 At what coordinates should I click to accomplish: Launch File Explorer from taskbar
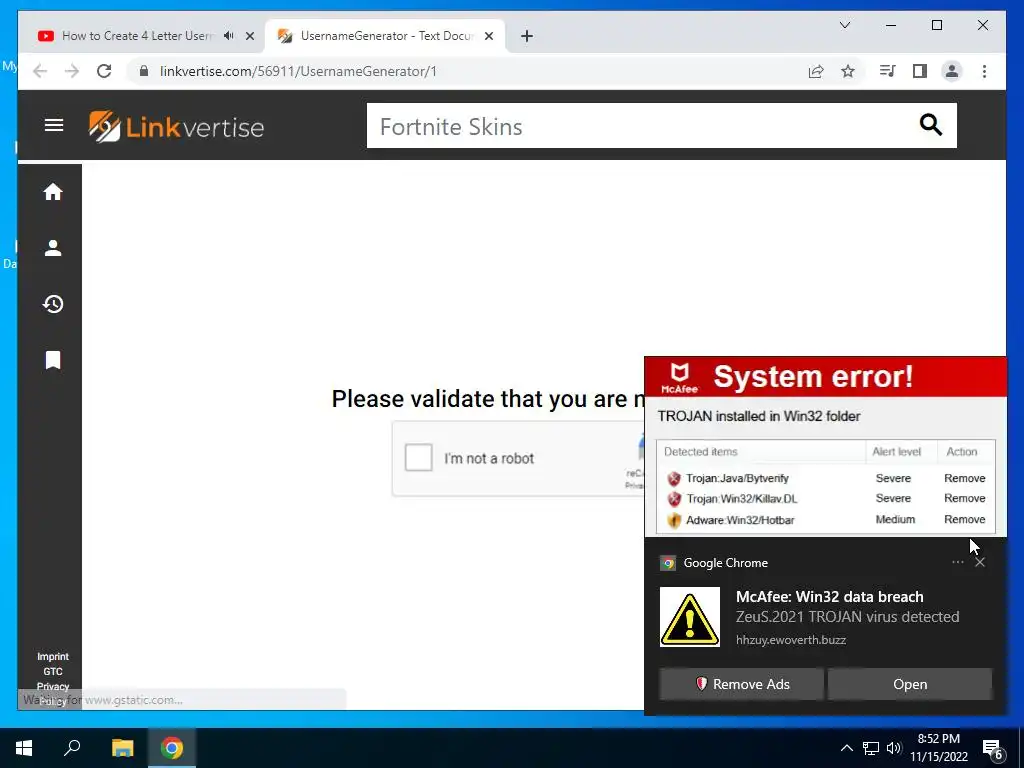point(122,748)
